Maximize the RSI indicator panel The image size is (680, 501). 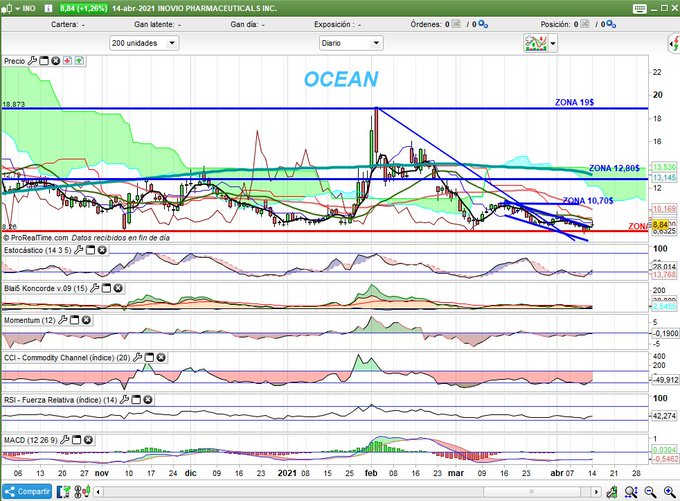pyautogui.click(x=136, y=399)
